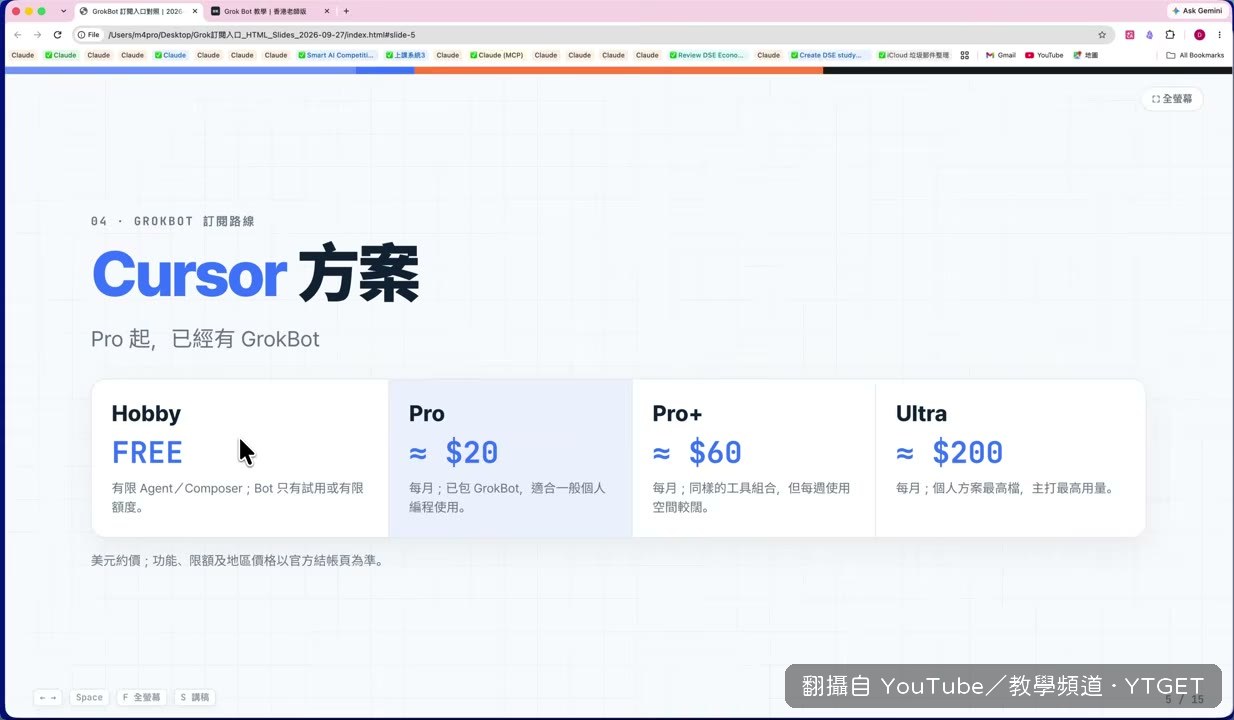
Task: Click the File site-info chip
Action: (89, 34)
